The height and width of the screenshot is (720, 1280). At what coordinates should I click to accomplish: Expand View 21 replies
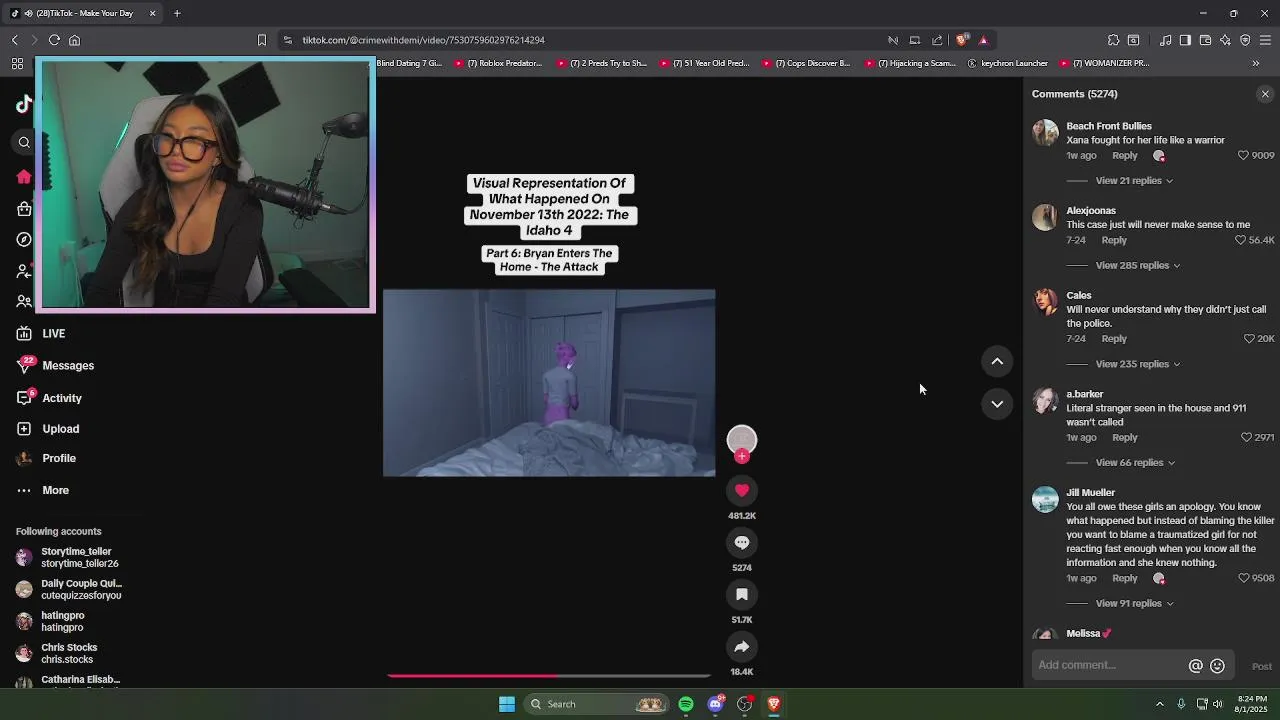coord(1134,181)
